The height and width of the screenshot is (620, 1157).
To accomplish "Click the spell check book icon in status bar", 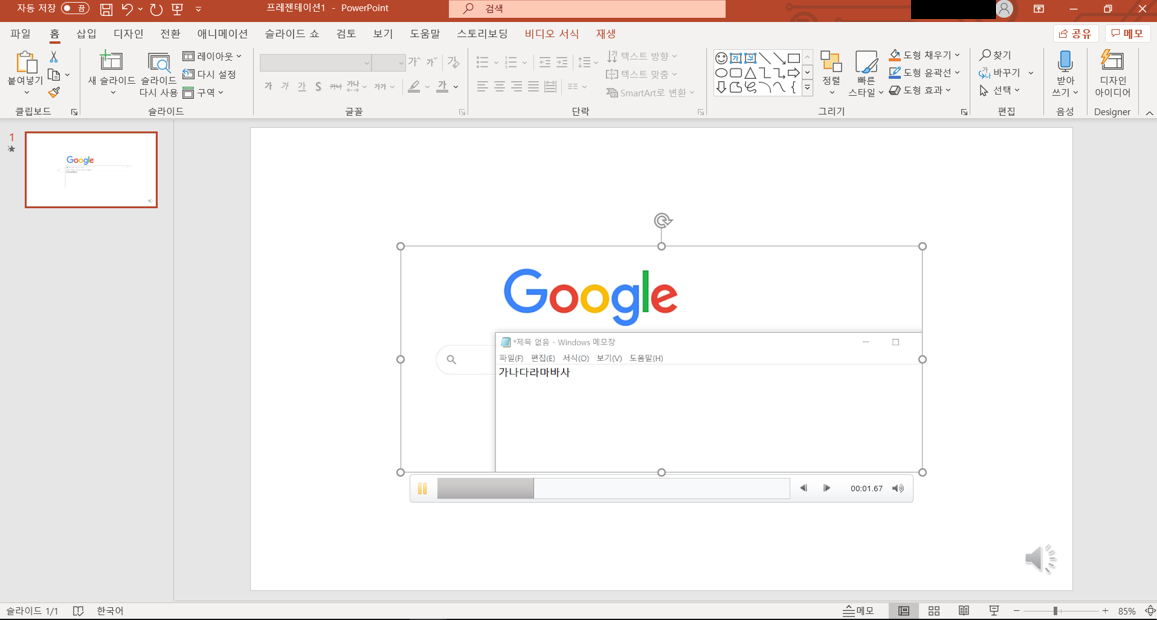I will [79, 611].
